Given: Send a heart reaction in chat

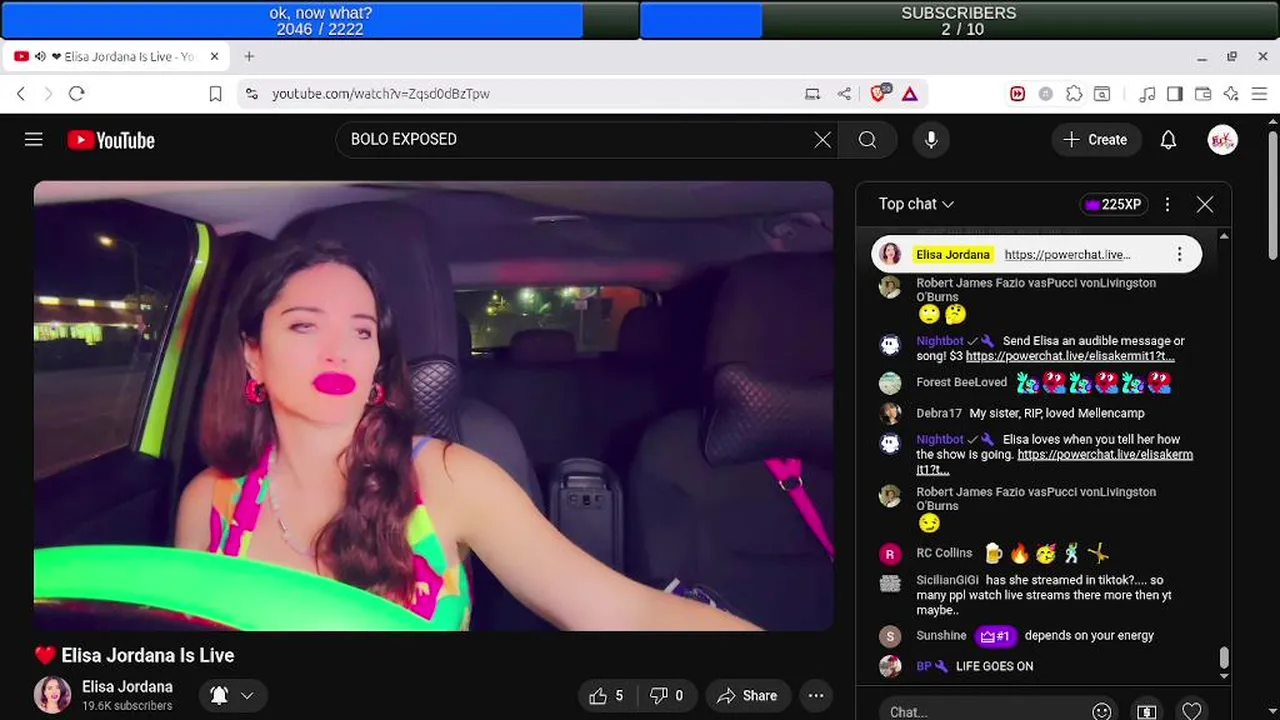Looking at the screenshot, I should click(x=1192, y=712).
